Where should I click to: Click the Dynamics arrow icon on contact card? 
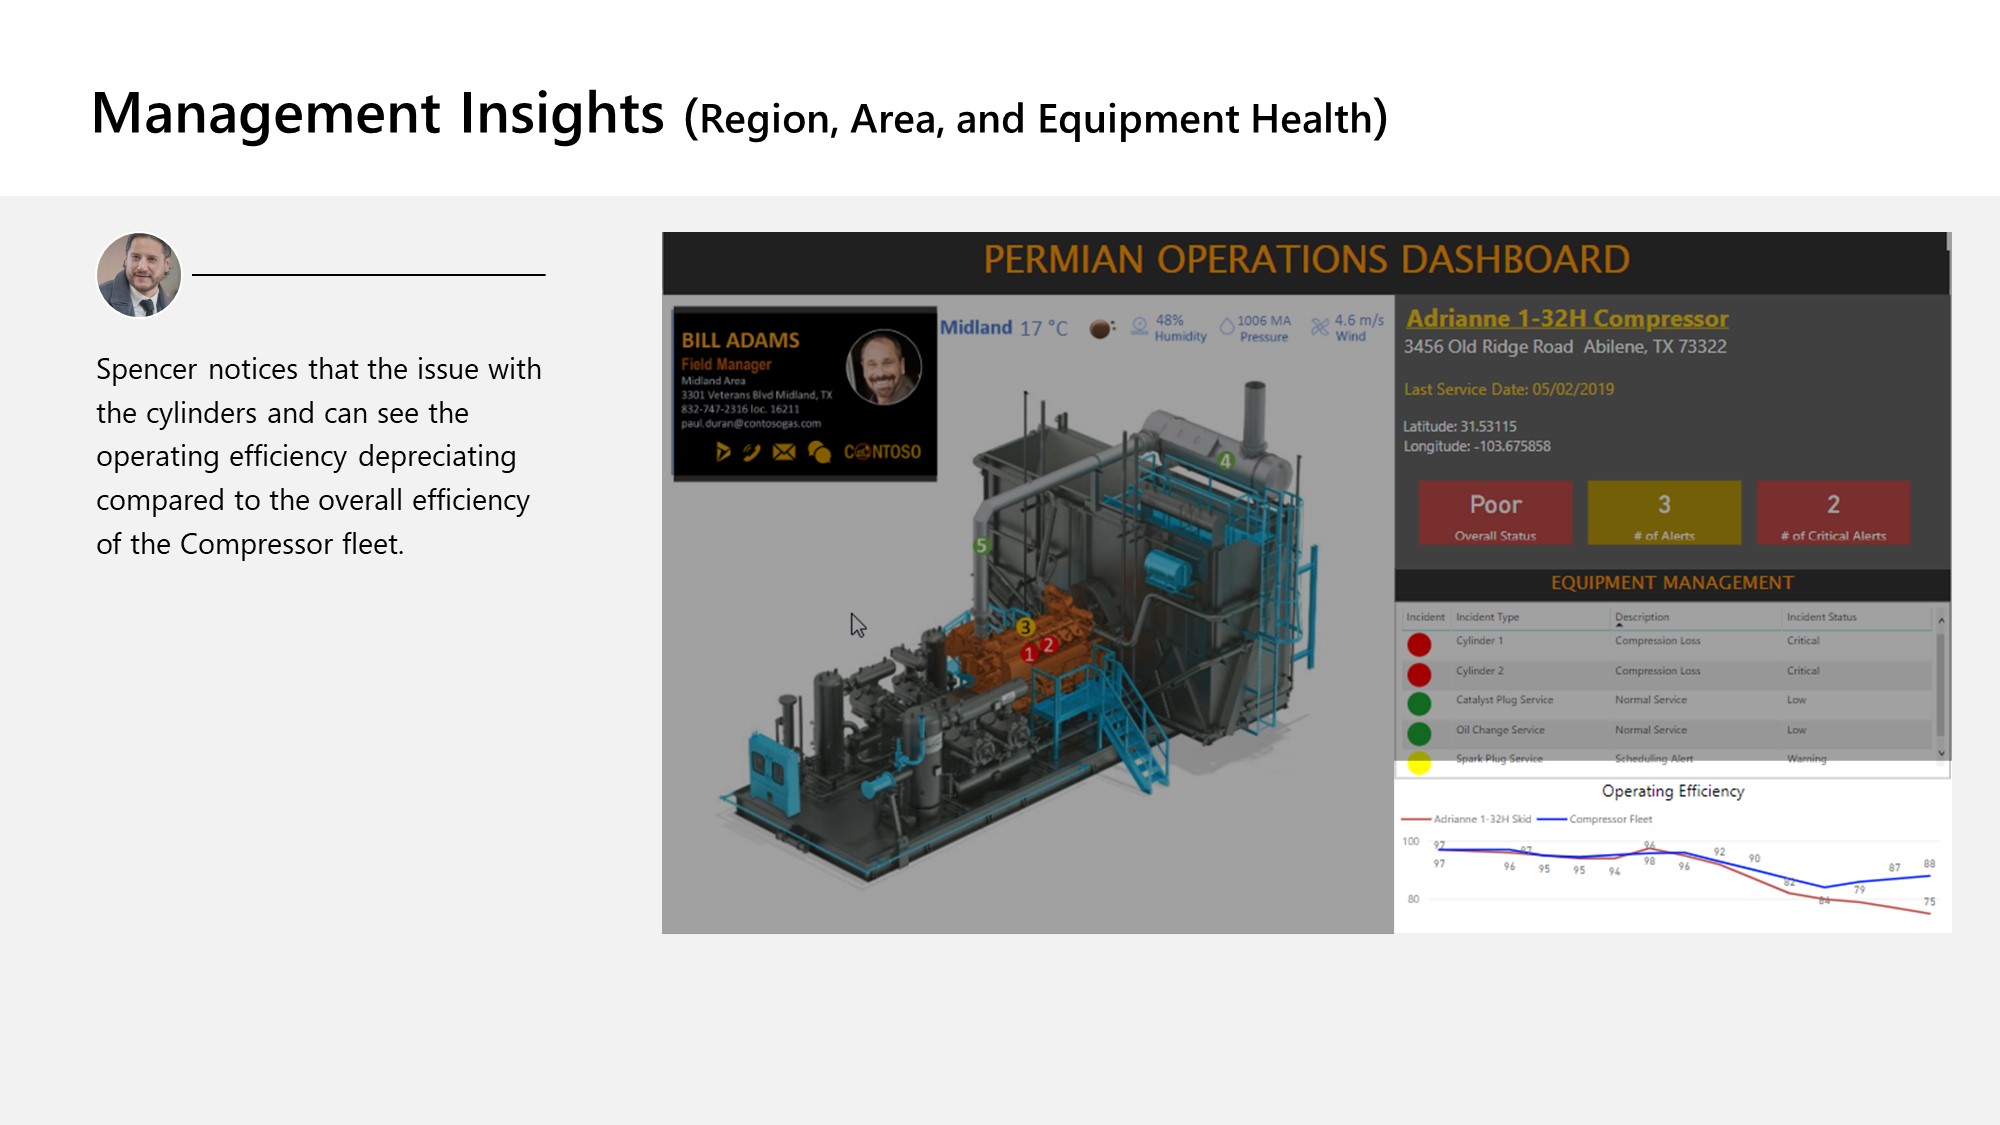point(722,452)
